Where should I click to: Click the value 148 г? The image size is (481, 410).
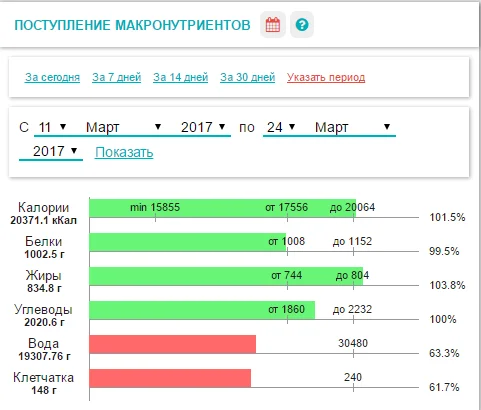point(44,390)
